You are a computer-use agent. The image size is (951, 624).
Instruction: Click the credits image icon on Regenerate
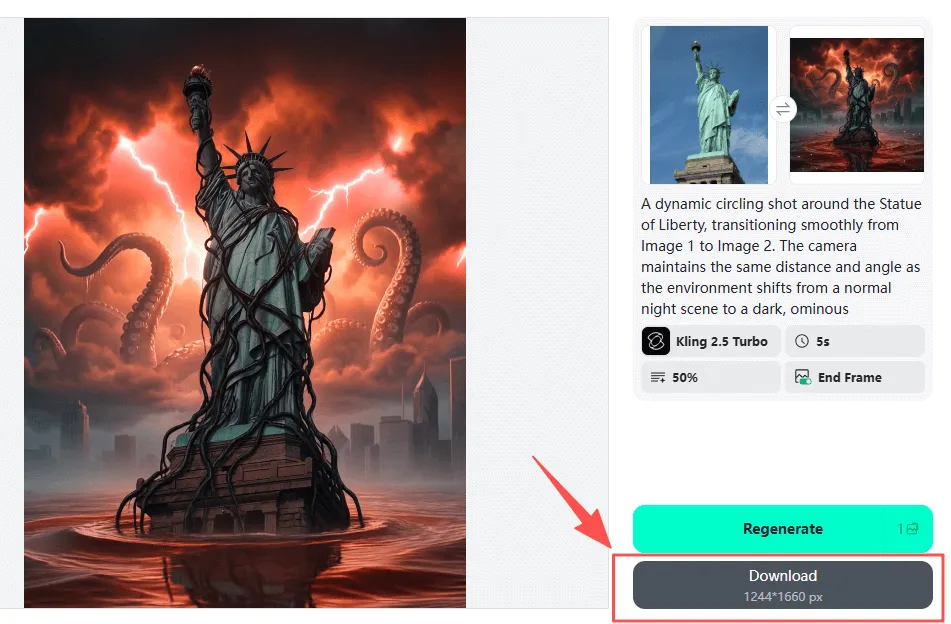(912, 529)
